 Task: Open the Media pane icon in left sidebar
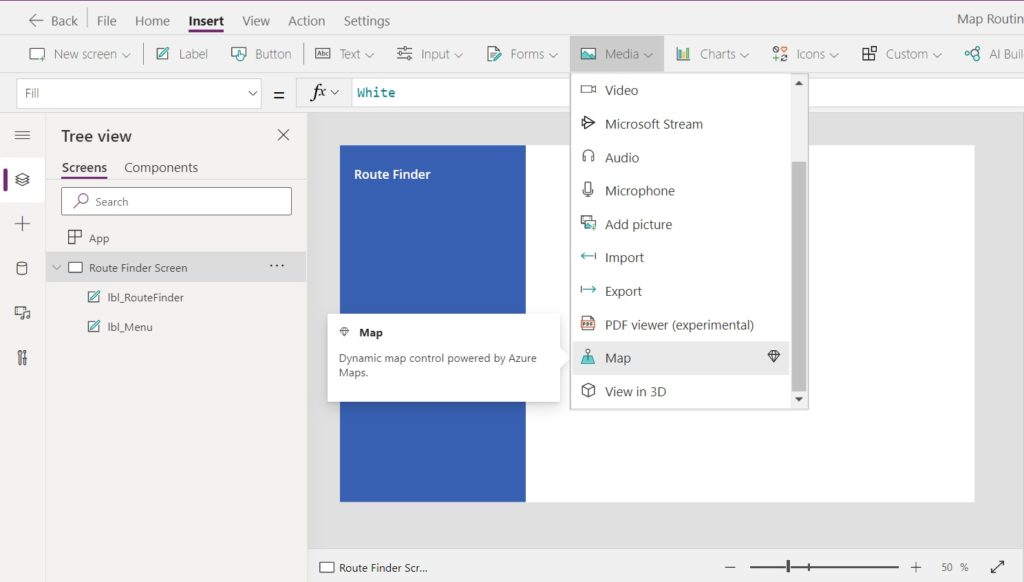click(22, 313)
